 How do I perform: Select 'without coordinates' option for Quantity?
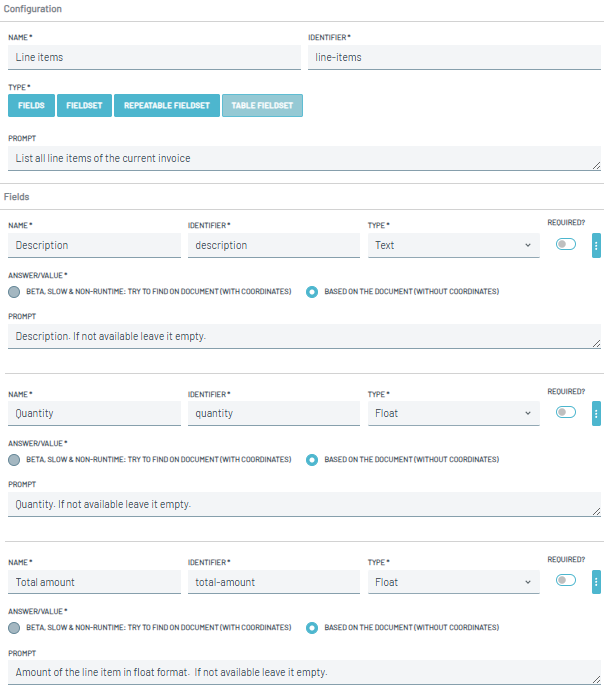tap(313, 460)
